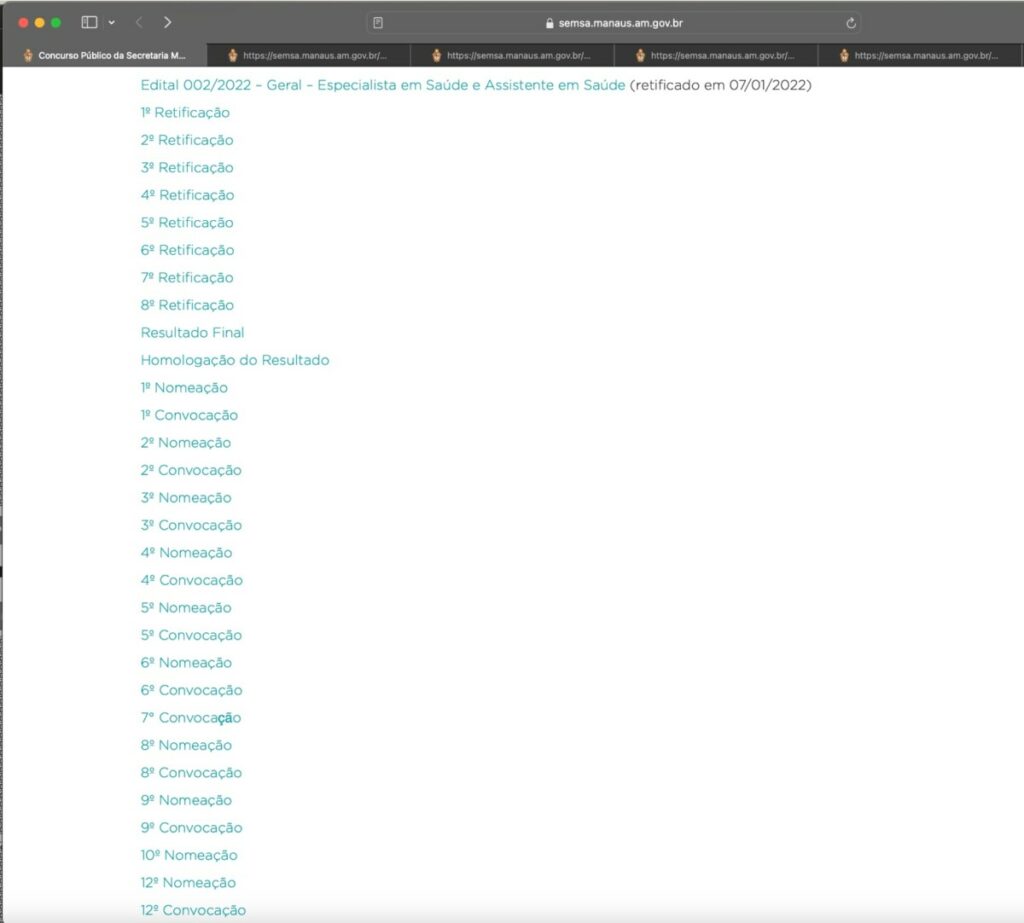Screen dimensions: 1024x923
Task: Open the 7ª Convocação link
Action: pyautogui.click(x=191, y=717)
